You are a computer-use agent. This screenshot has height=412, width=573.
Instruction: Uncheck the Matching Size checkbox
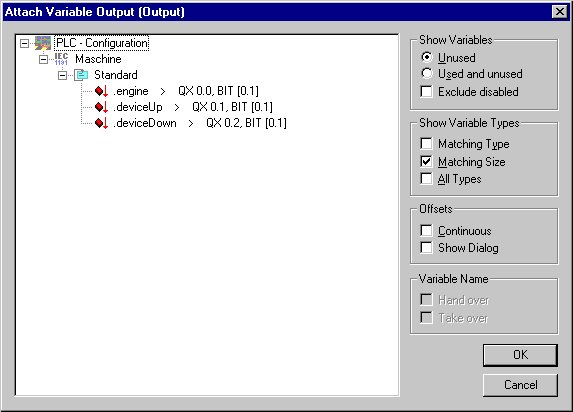426,161
